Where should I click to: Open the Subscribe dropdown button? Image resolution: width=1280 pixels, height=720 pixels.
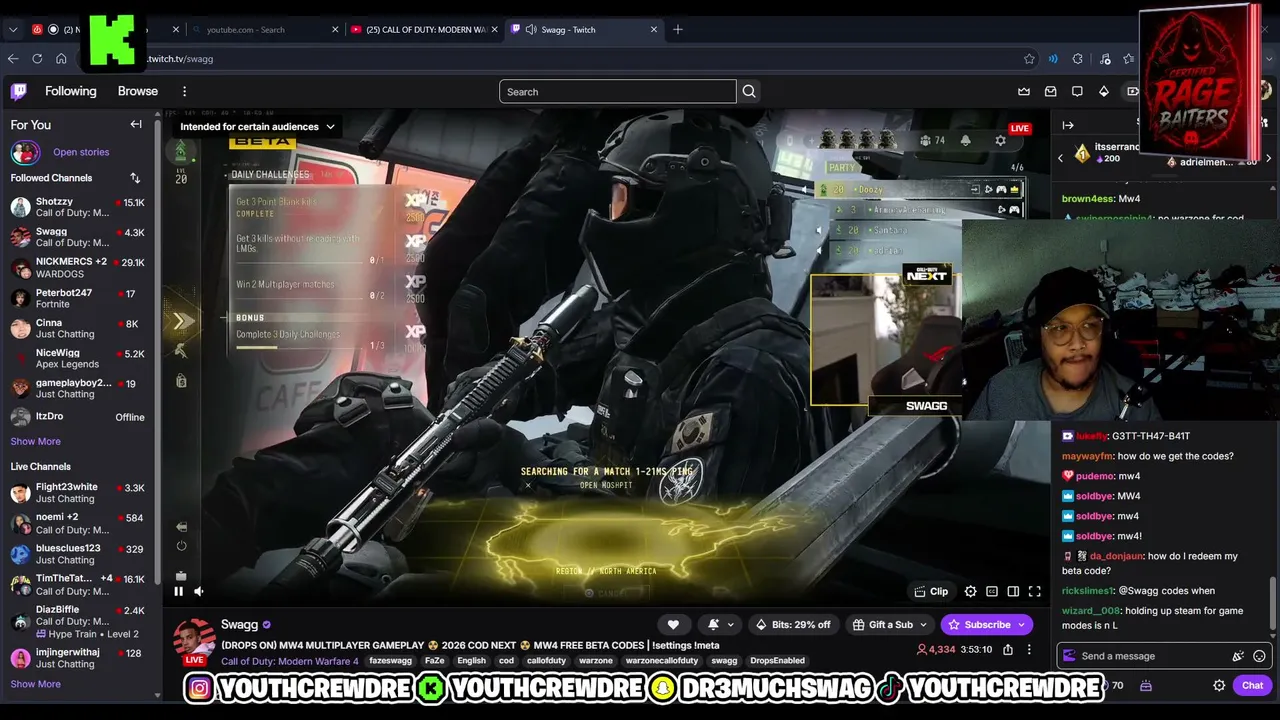pyautogui.click(x=987, y=624)
